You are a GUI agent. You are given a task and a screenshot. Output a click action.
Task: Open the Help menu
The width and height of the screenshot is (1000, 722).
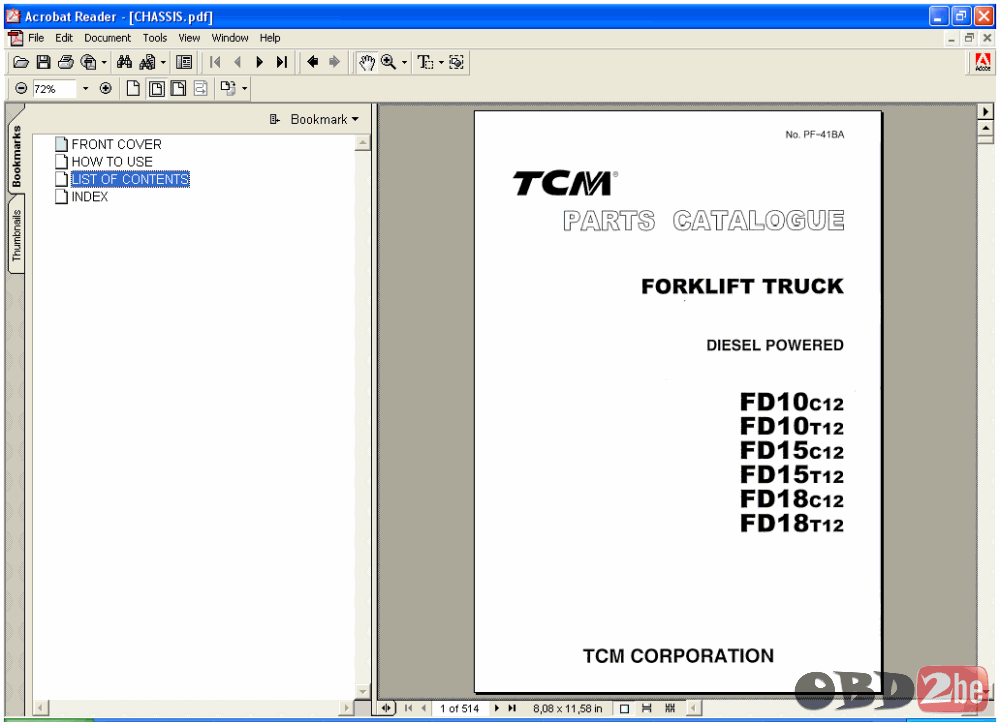pos(270,38)
